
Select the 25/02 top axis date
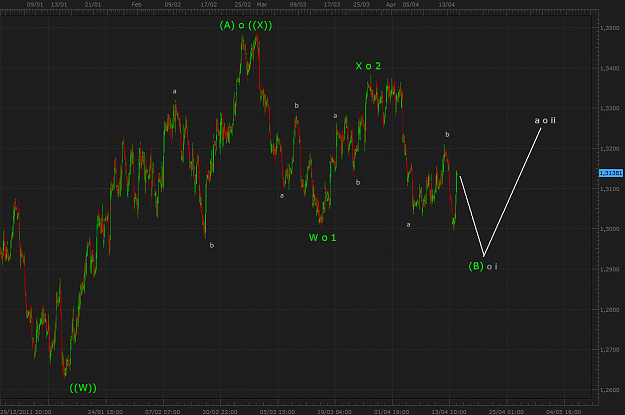coord(243,4)
